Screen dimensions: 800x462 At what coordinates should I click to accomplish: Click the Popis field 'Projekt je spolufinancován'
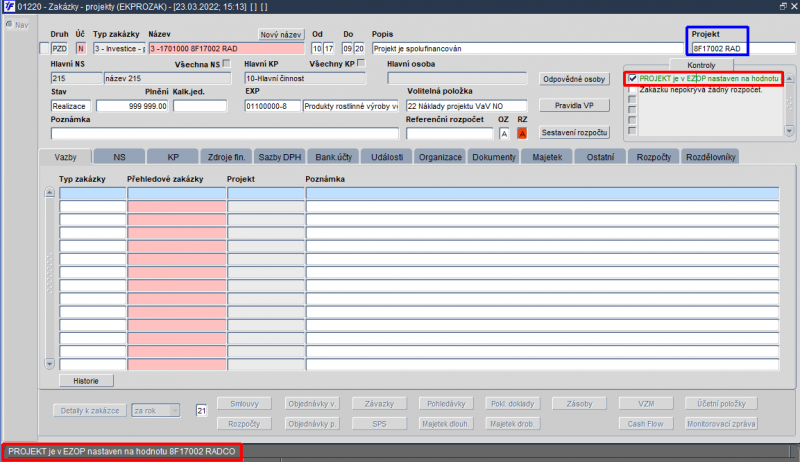point(527,48)
